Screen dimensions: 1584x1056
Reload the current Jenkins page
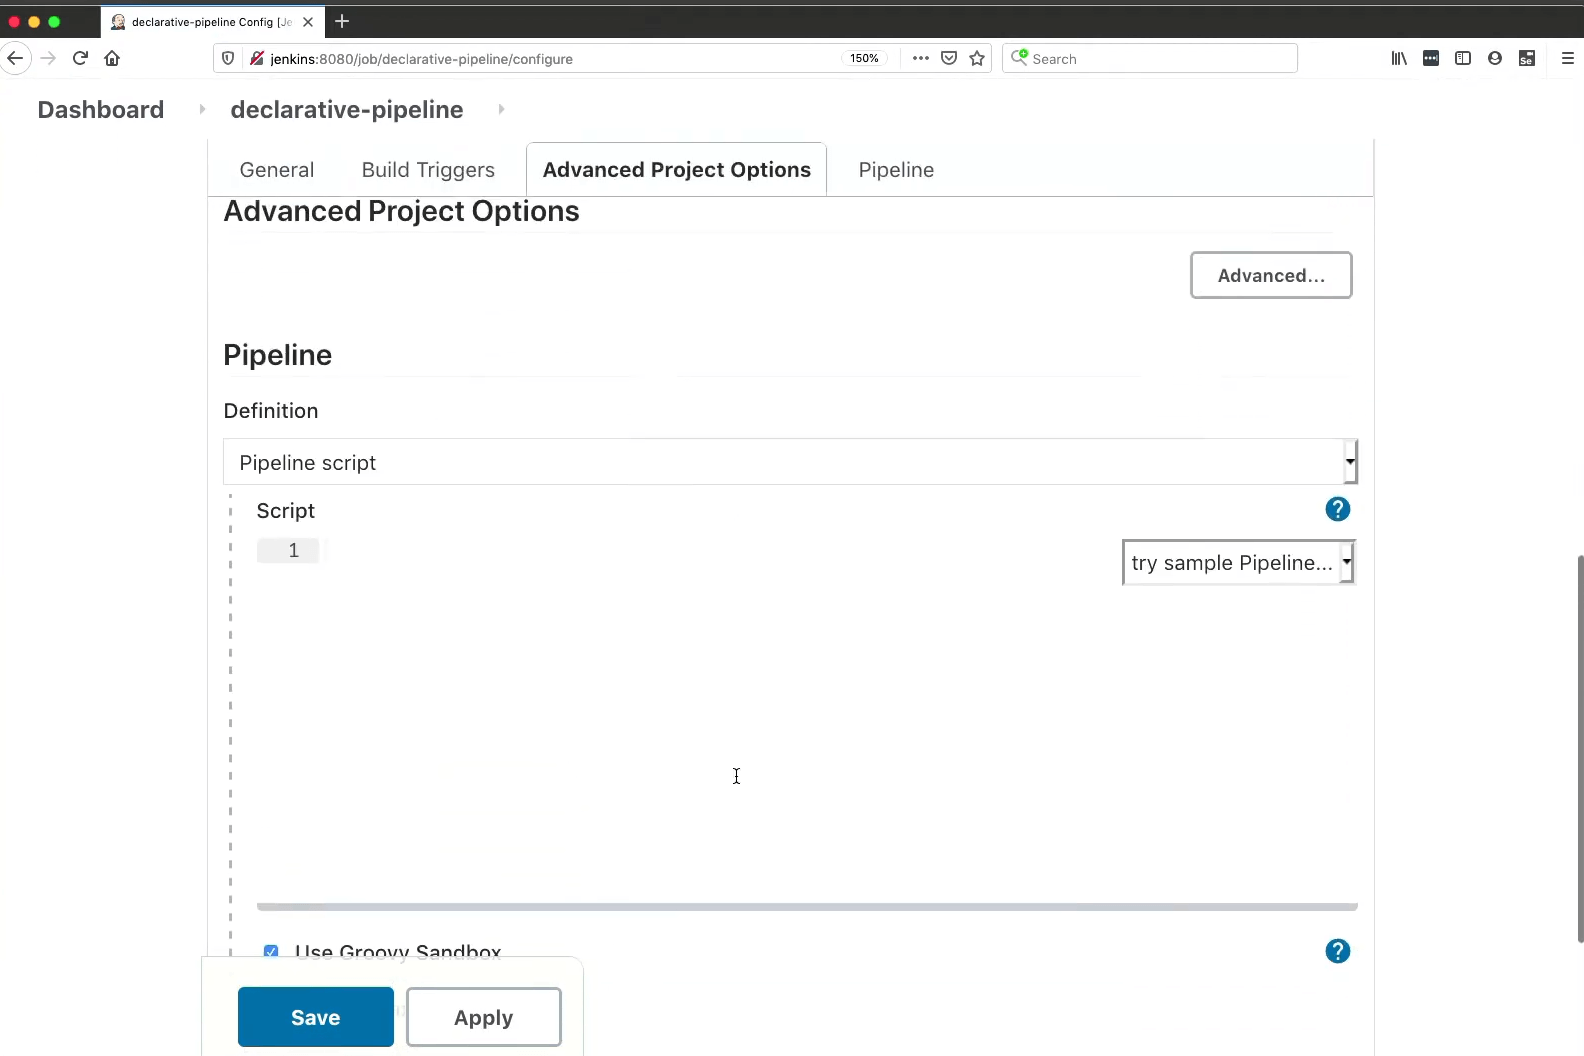(x=81, y=58)
